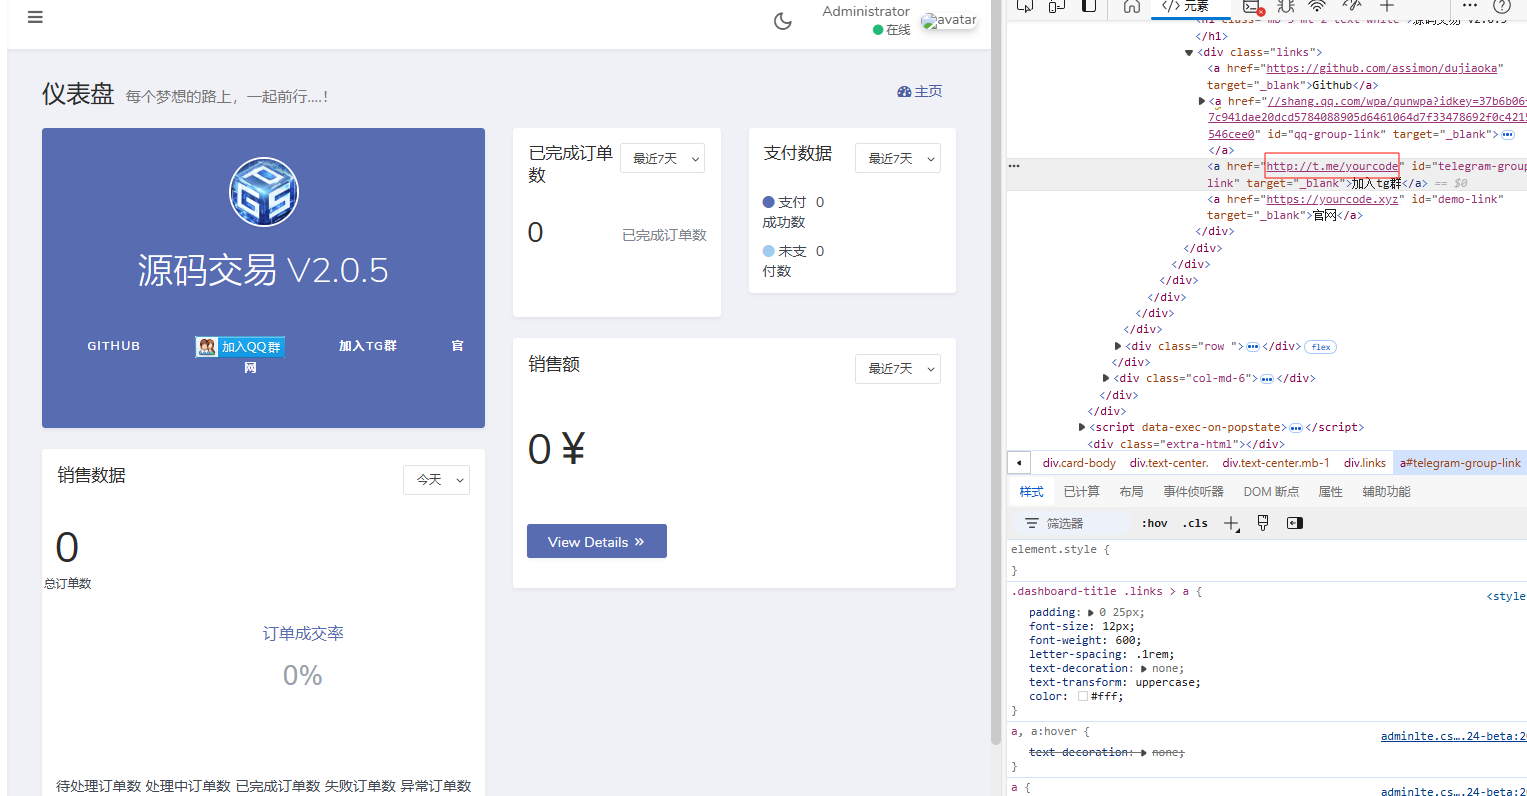
Task: Open 销售数据 今天 dropdown
Action: coord(436,479)
